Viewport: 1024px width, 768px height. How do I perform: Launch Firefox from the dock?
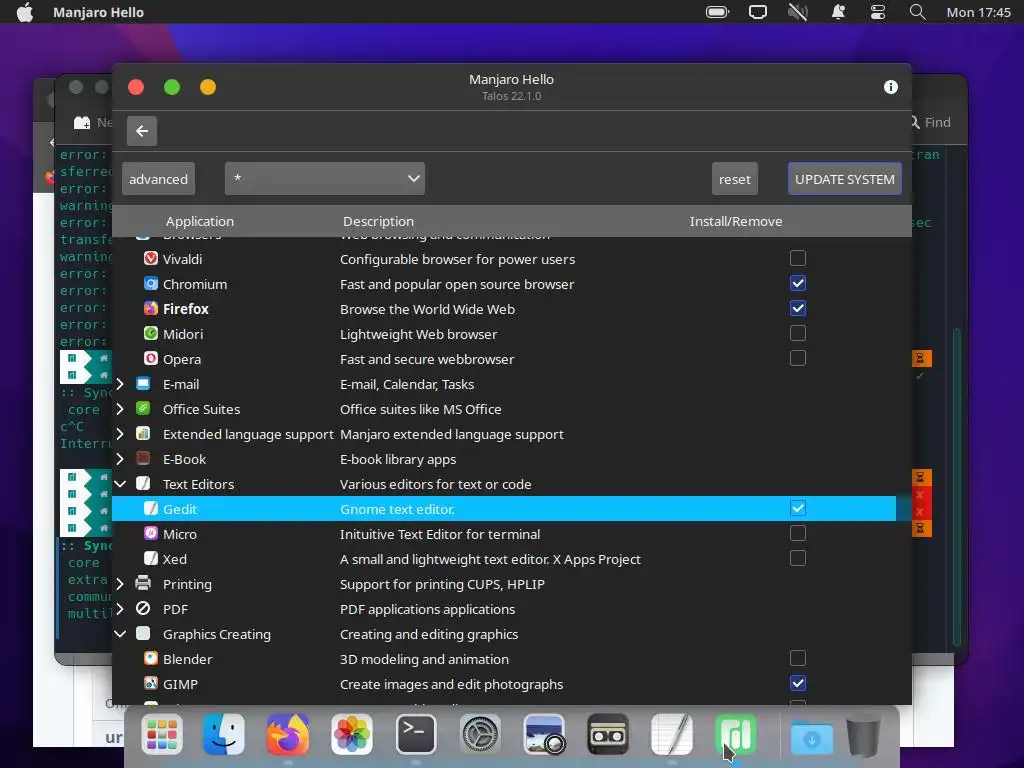coord(287,735)
